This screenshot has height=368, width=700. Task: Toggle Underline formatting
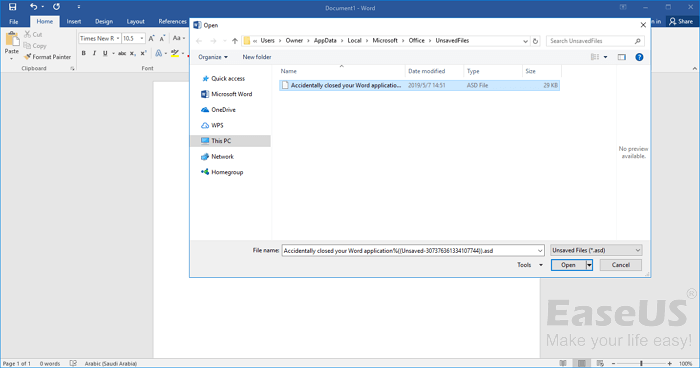pos(105,53)
